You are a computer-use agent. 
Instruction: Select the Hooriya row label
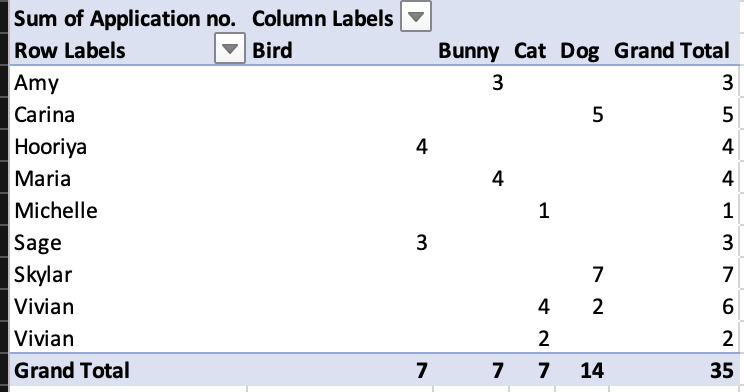(x=50, y=147)
